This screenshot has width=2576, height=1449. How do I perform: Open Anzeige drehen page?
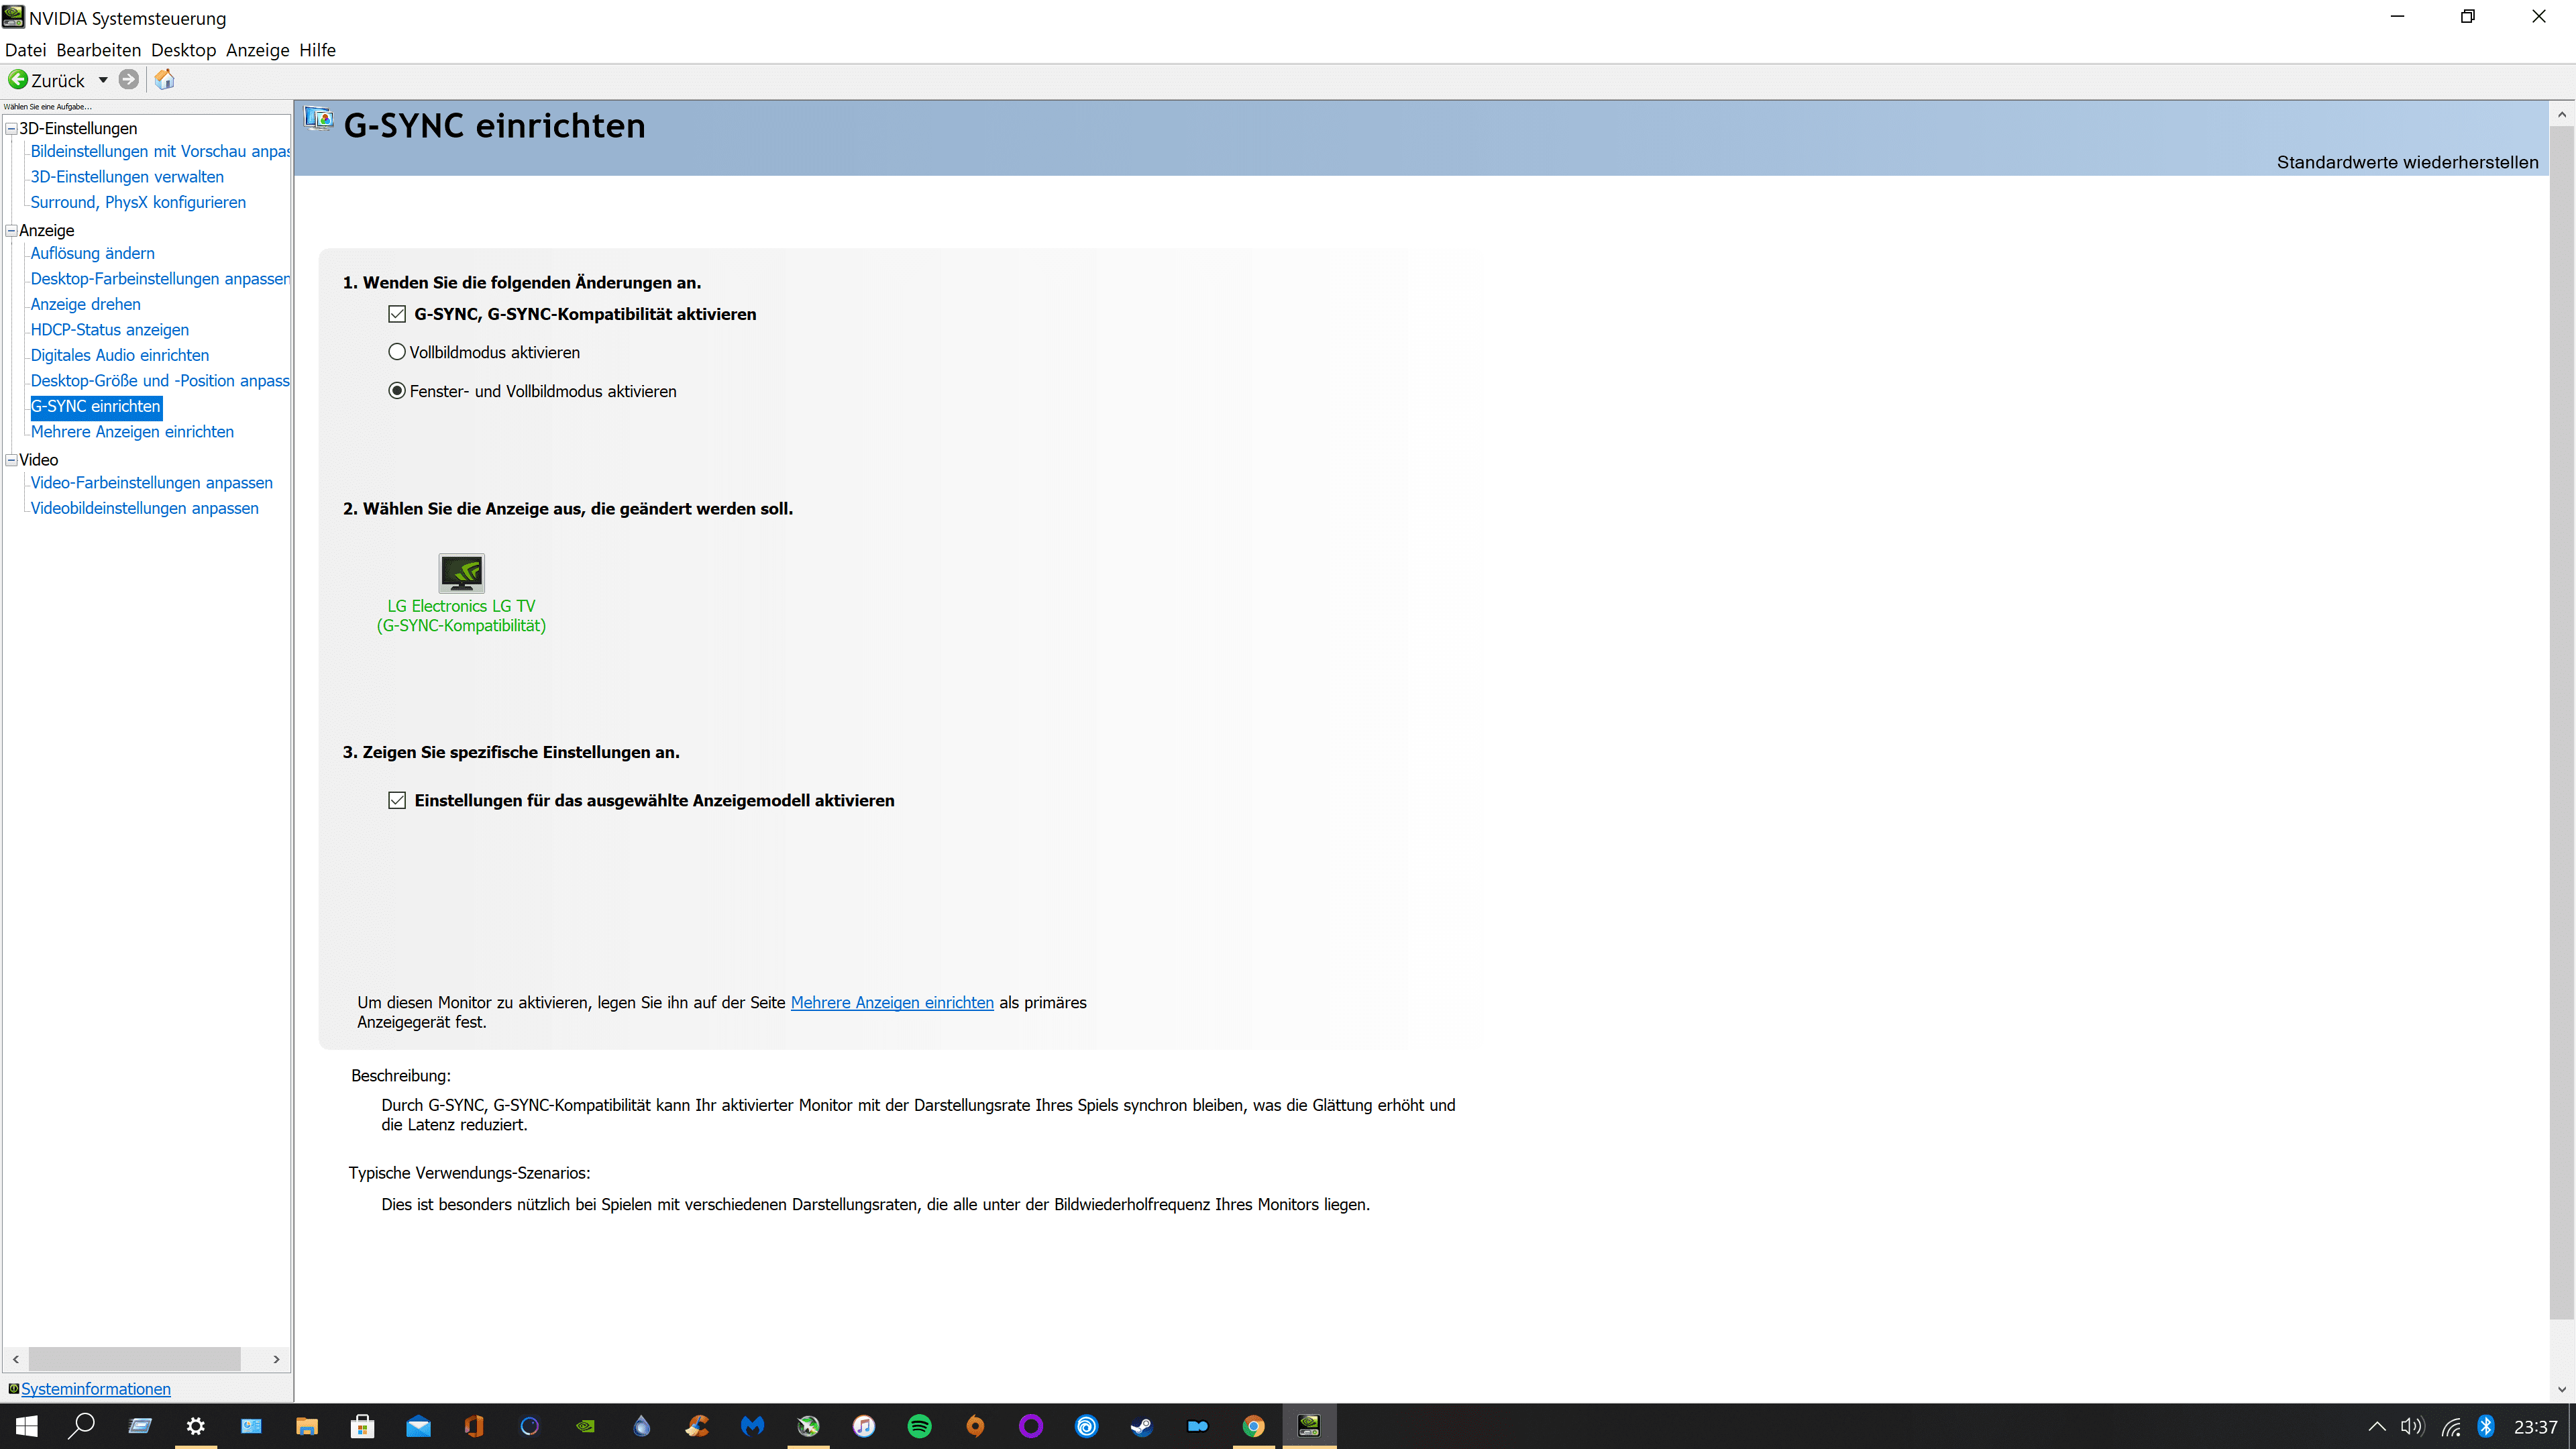[85, 304]
